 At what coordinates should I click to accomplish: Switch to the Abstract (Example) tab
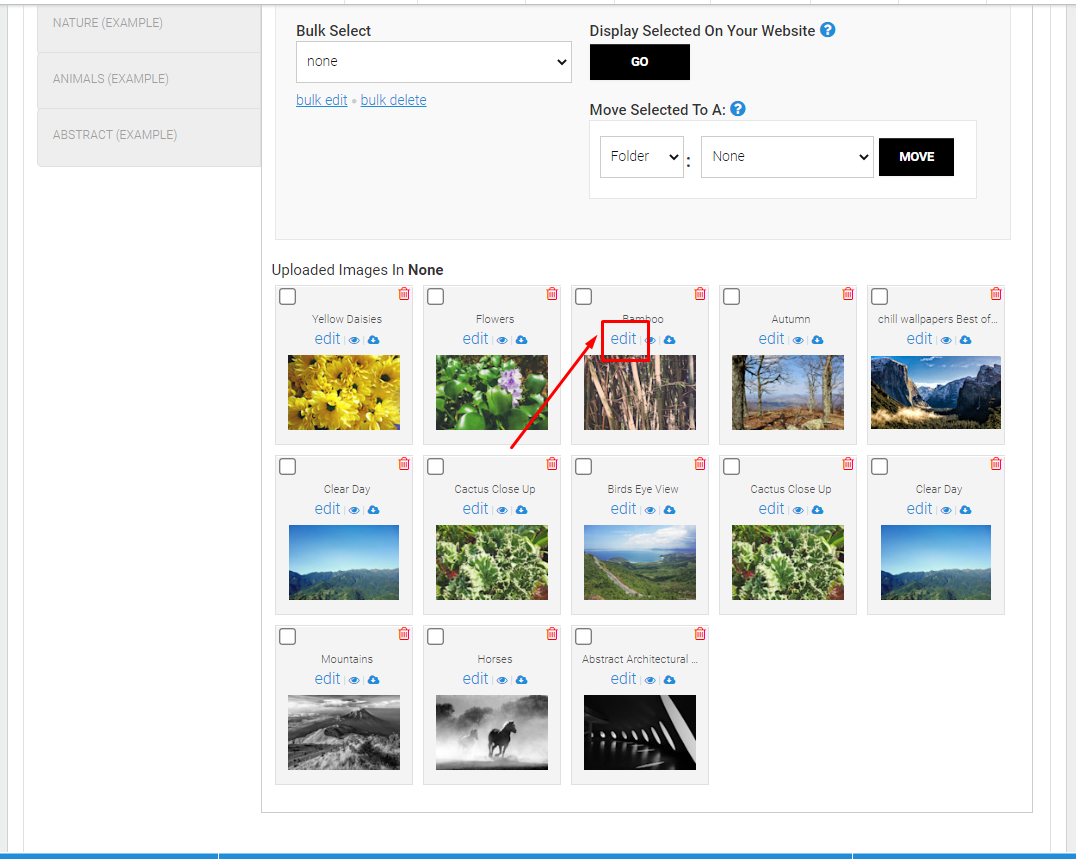pos(149,135)
